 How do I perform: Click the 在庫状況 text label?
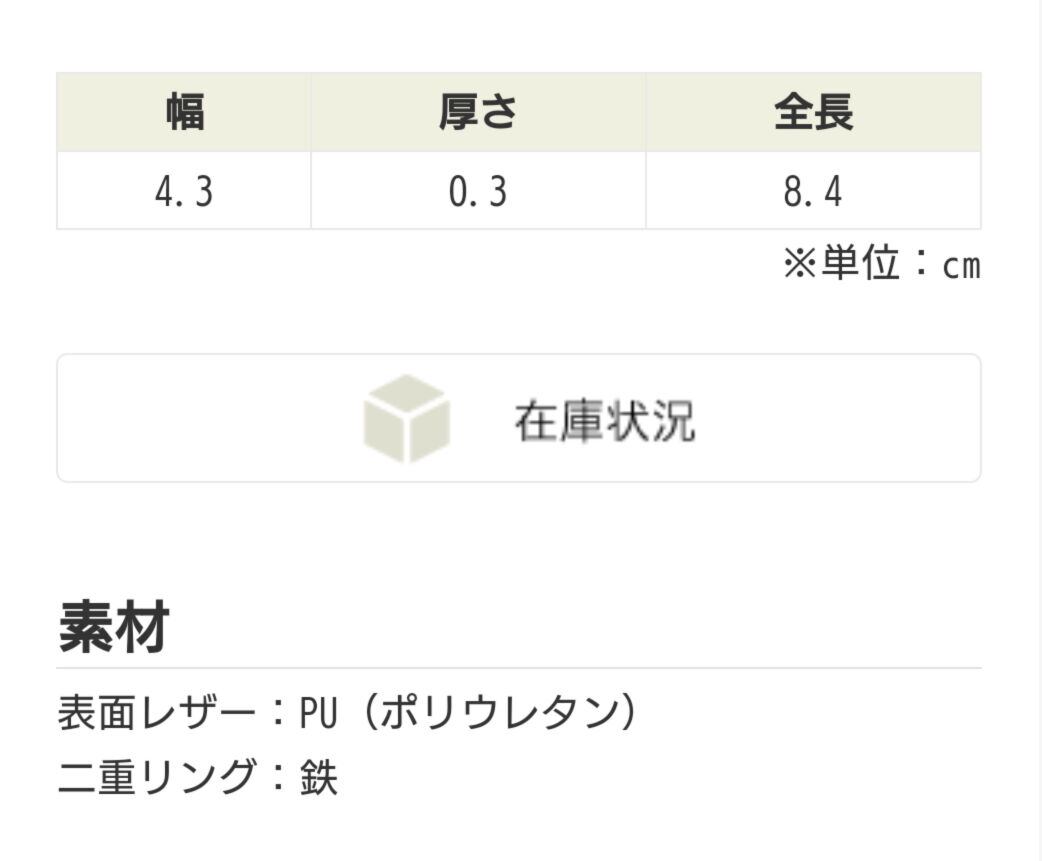604,421
